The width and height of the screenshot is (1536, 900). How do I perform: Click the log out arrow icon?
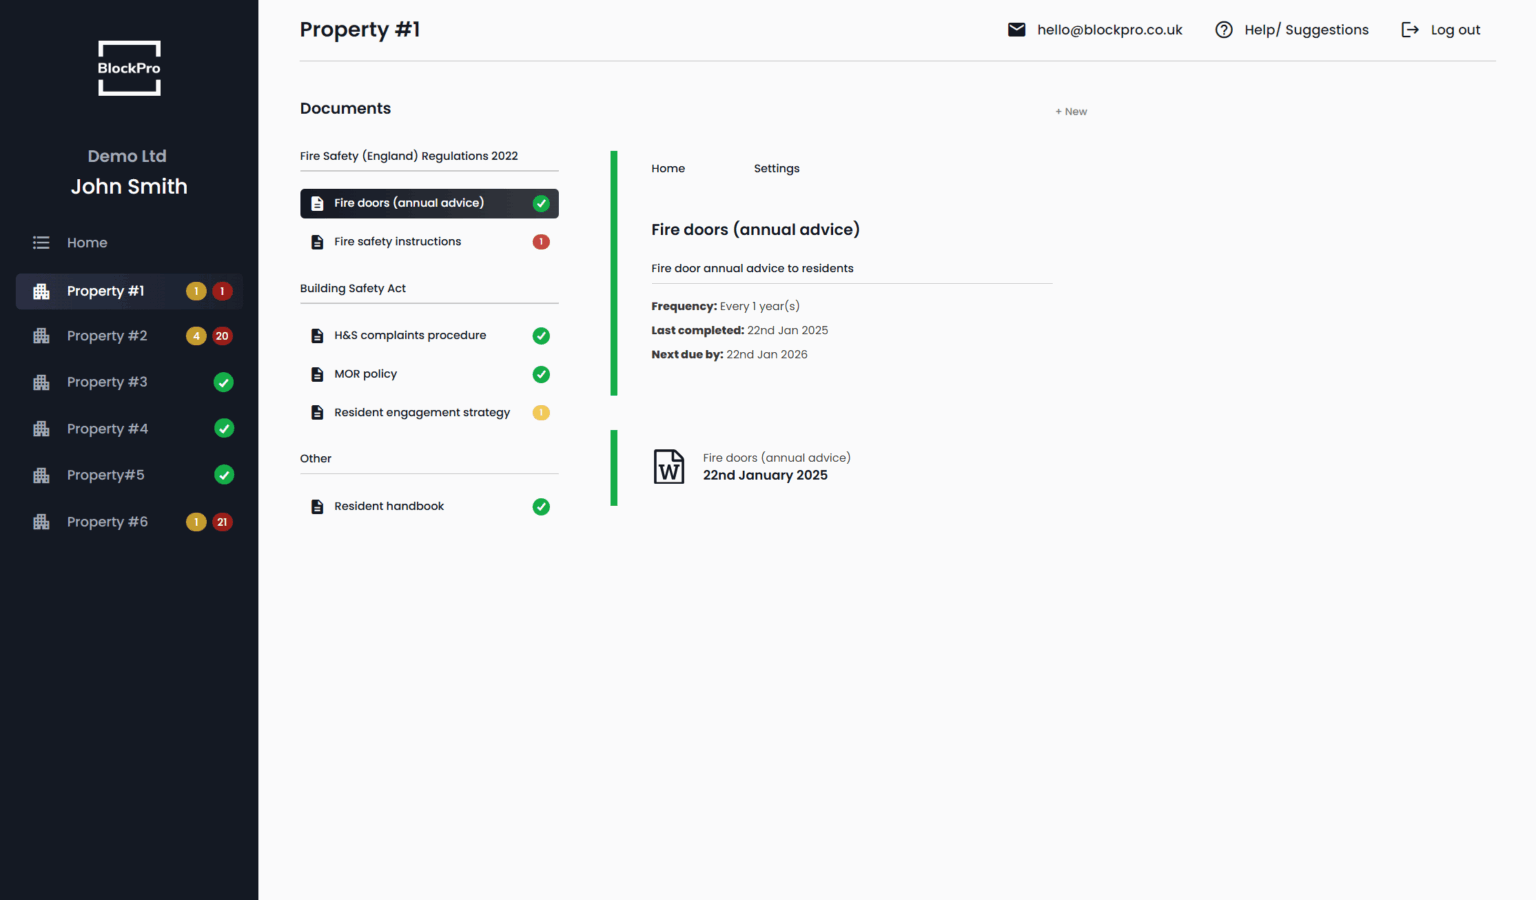[1410, 29]
